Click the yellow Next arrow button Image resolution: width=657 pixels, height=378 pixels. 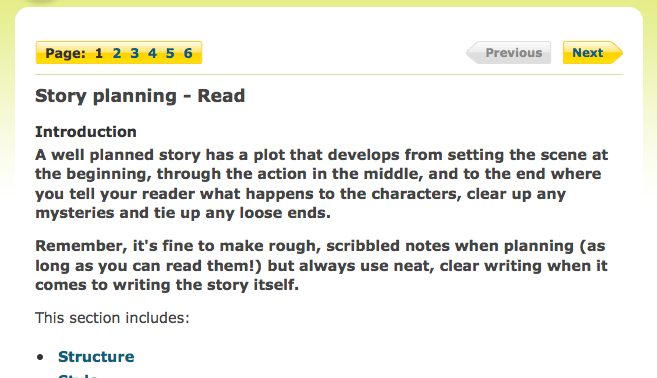click(592, 53)
